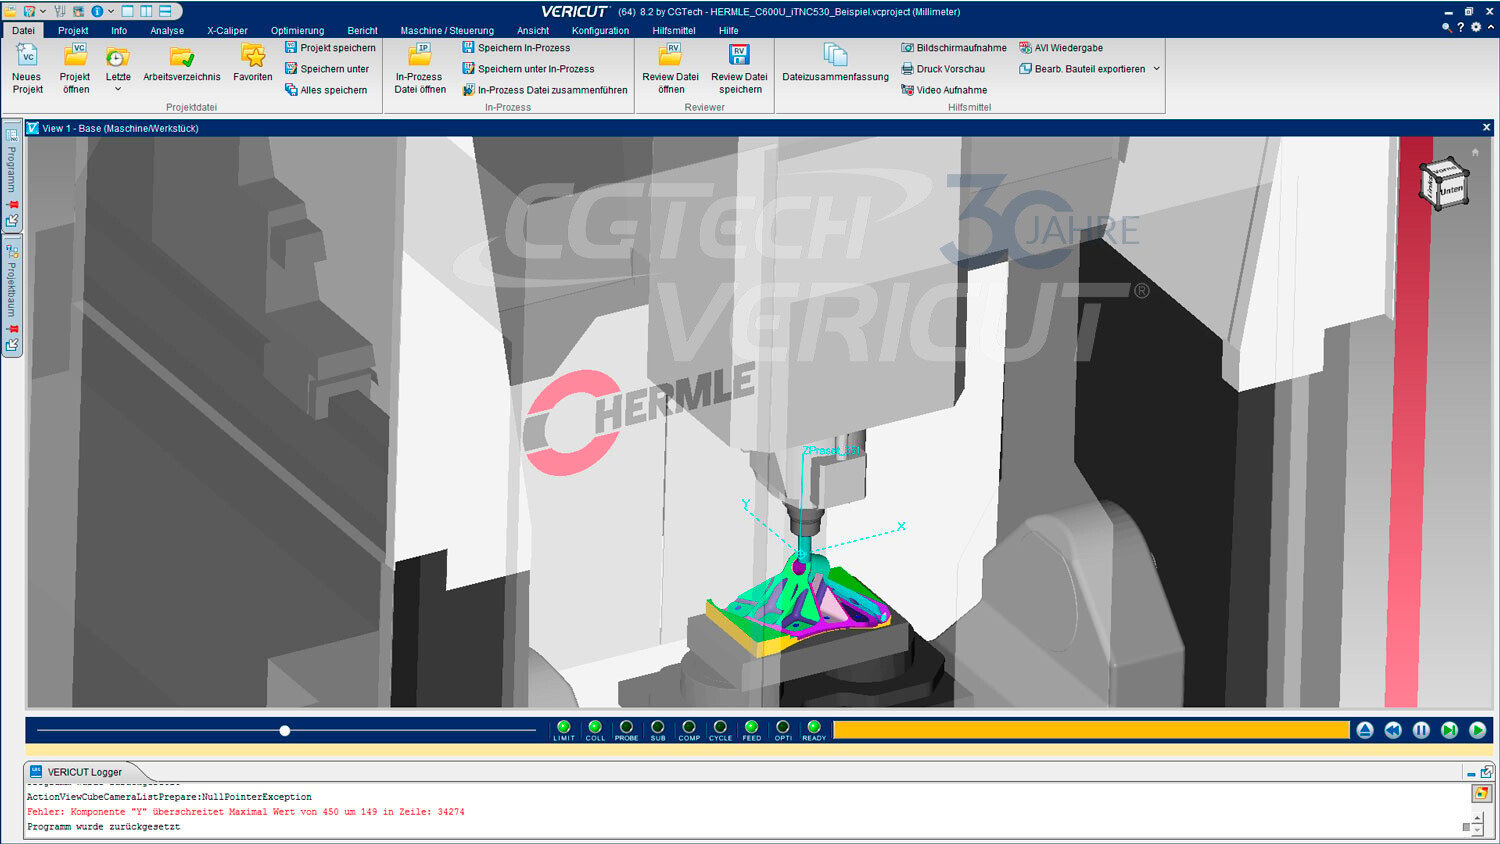This screenshot has width=1500, height=844.
Task: Open the Konfiguration tab
Action: [600, 30]
